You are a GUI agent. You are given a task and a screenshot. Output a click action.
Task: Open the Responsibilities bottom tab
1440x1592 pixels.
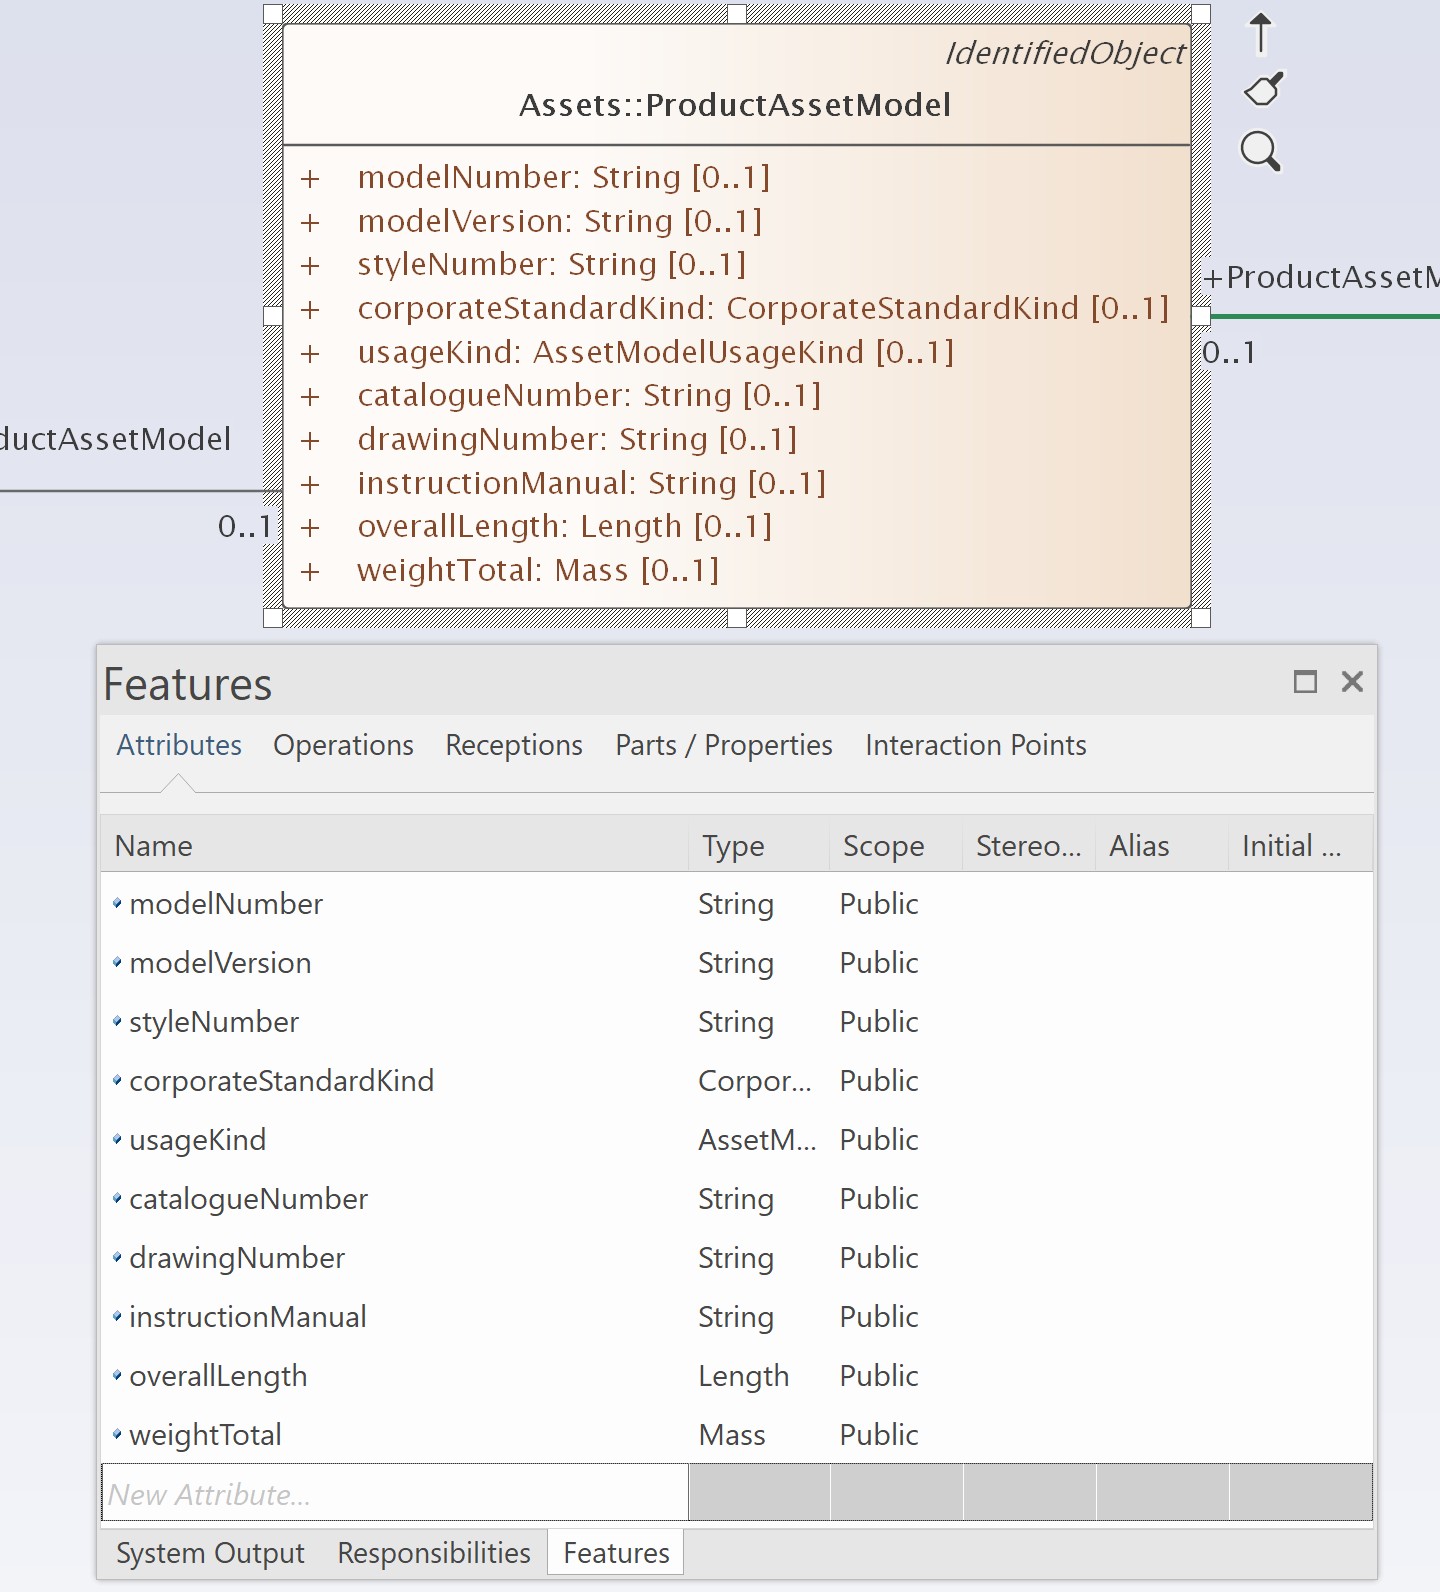coord(434,1553)
